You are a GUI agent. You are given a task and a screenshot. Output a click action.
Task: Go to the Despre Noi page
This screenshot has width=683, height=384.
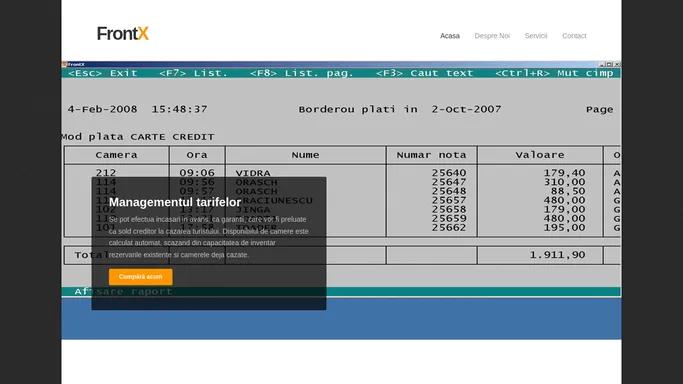[x=492, y=36]
